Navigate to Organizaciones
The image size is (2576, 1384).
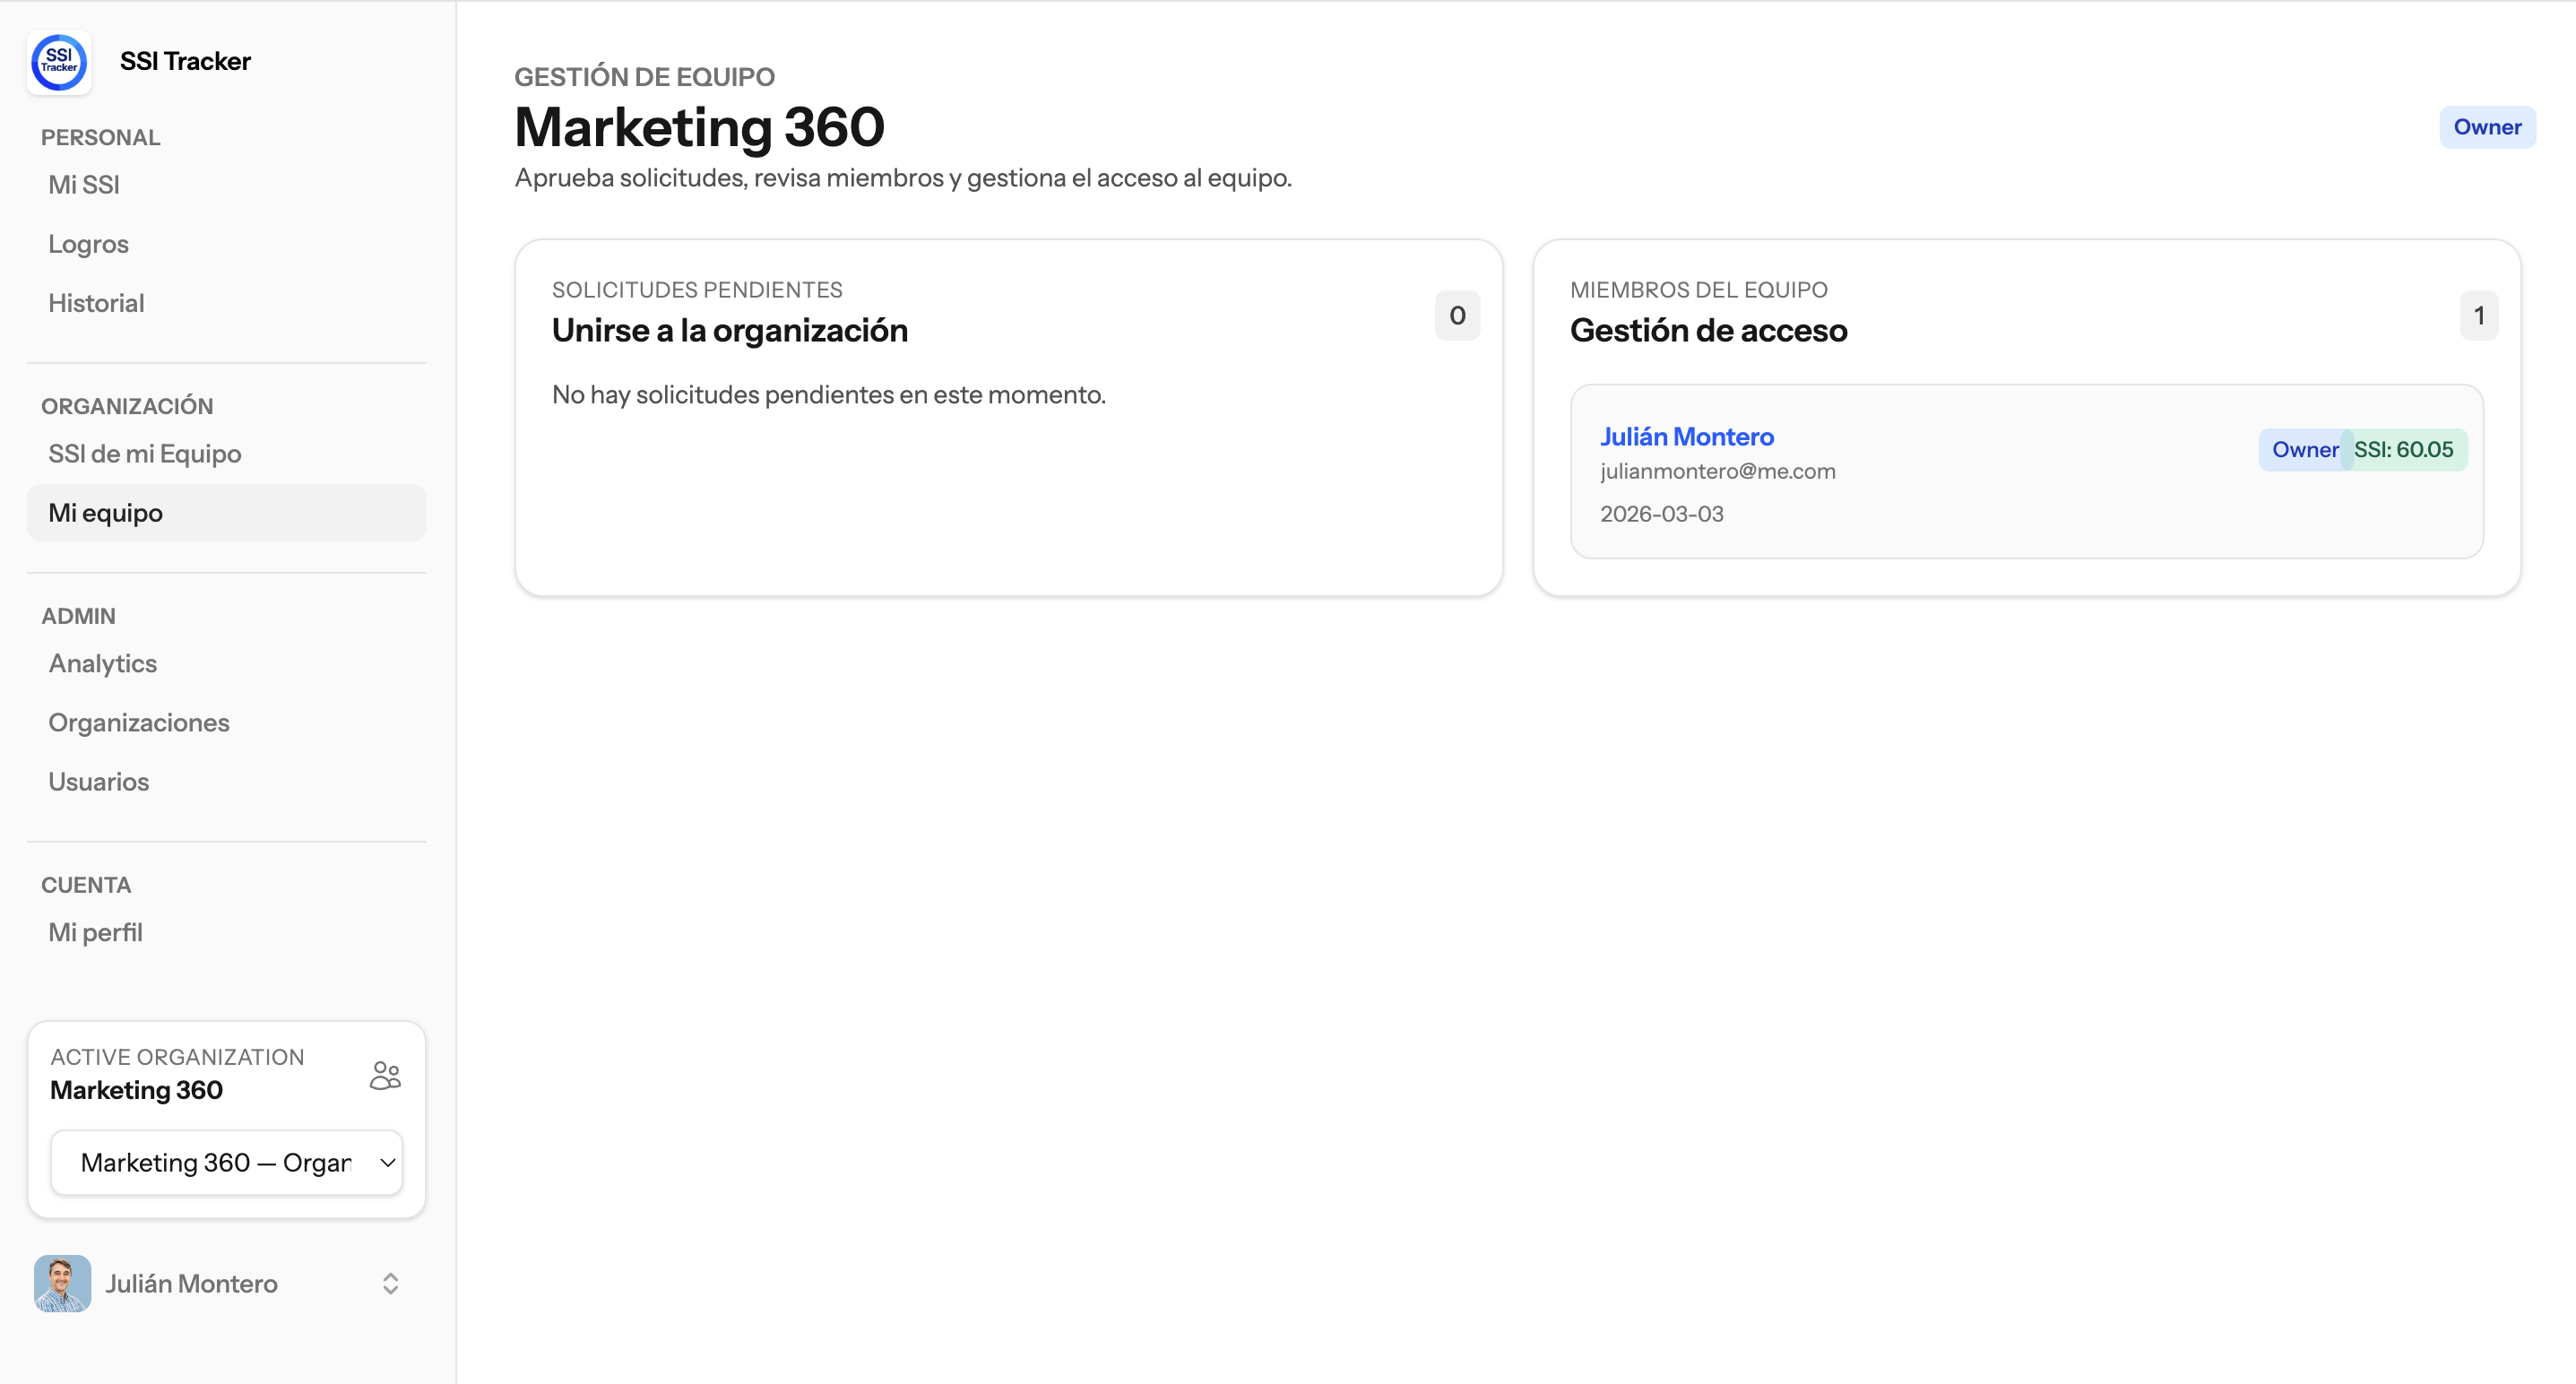(x=139, y=723)
